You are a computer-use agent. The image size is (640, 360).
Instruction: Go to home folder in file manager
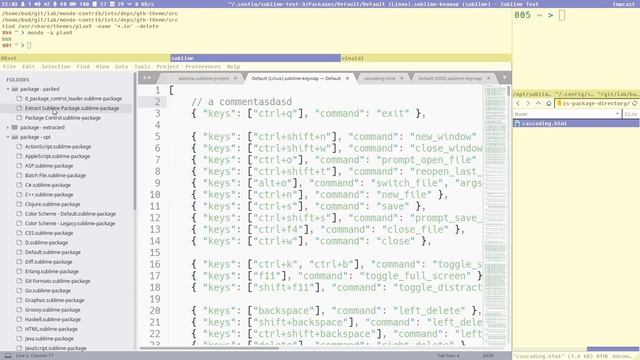[549, 104]
